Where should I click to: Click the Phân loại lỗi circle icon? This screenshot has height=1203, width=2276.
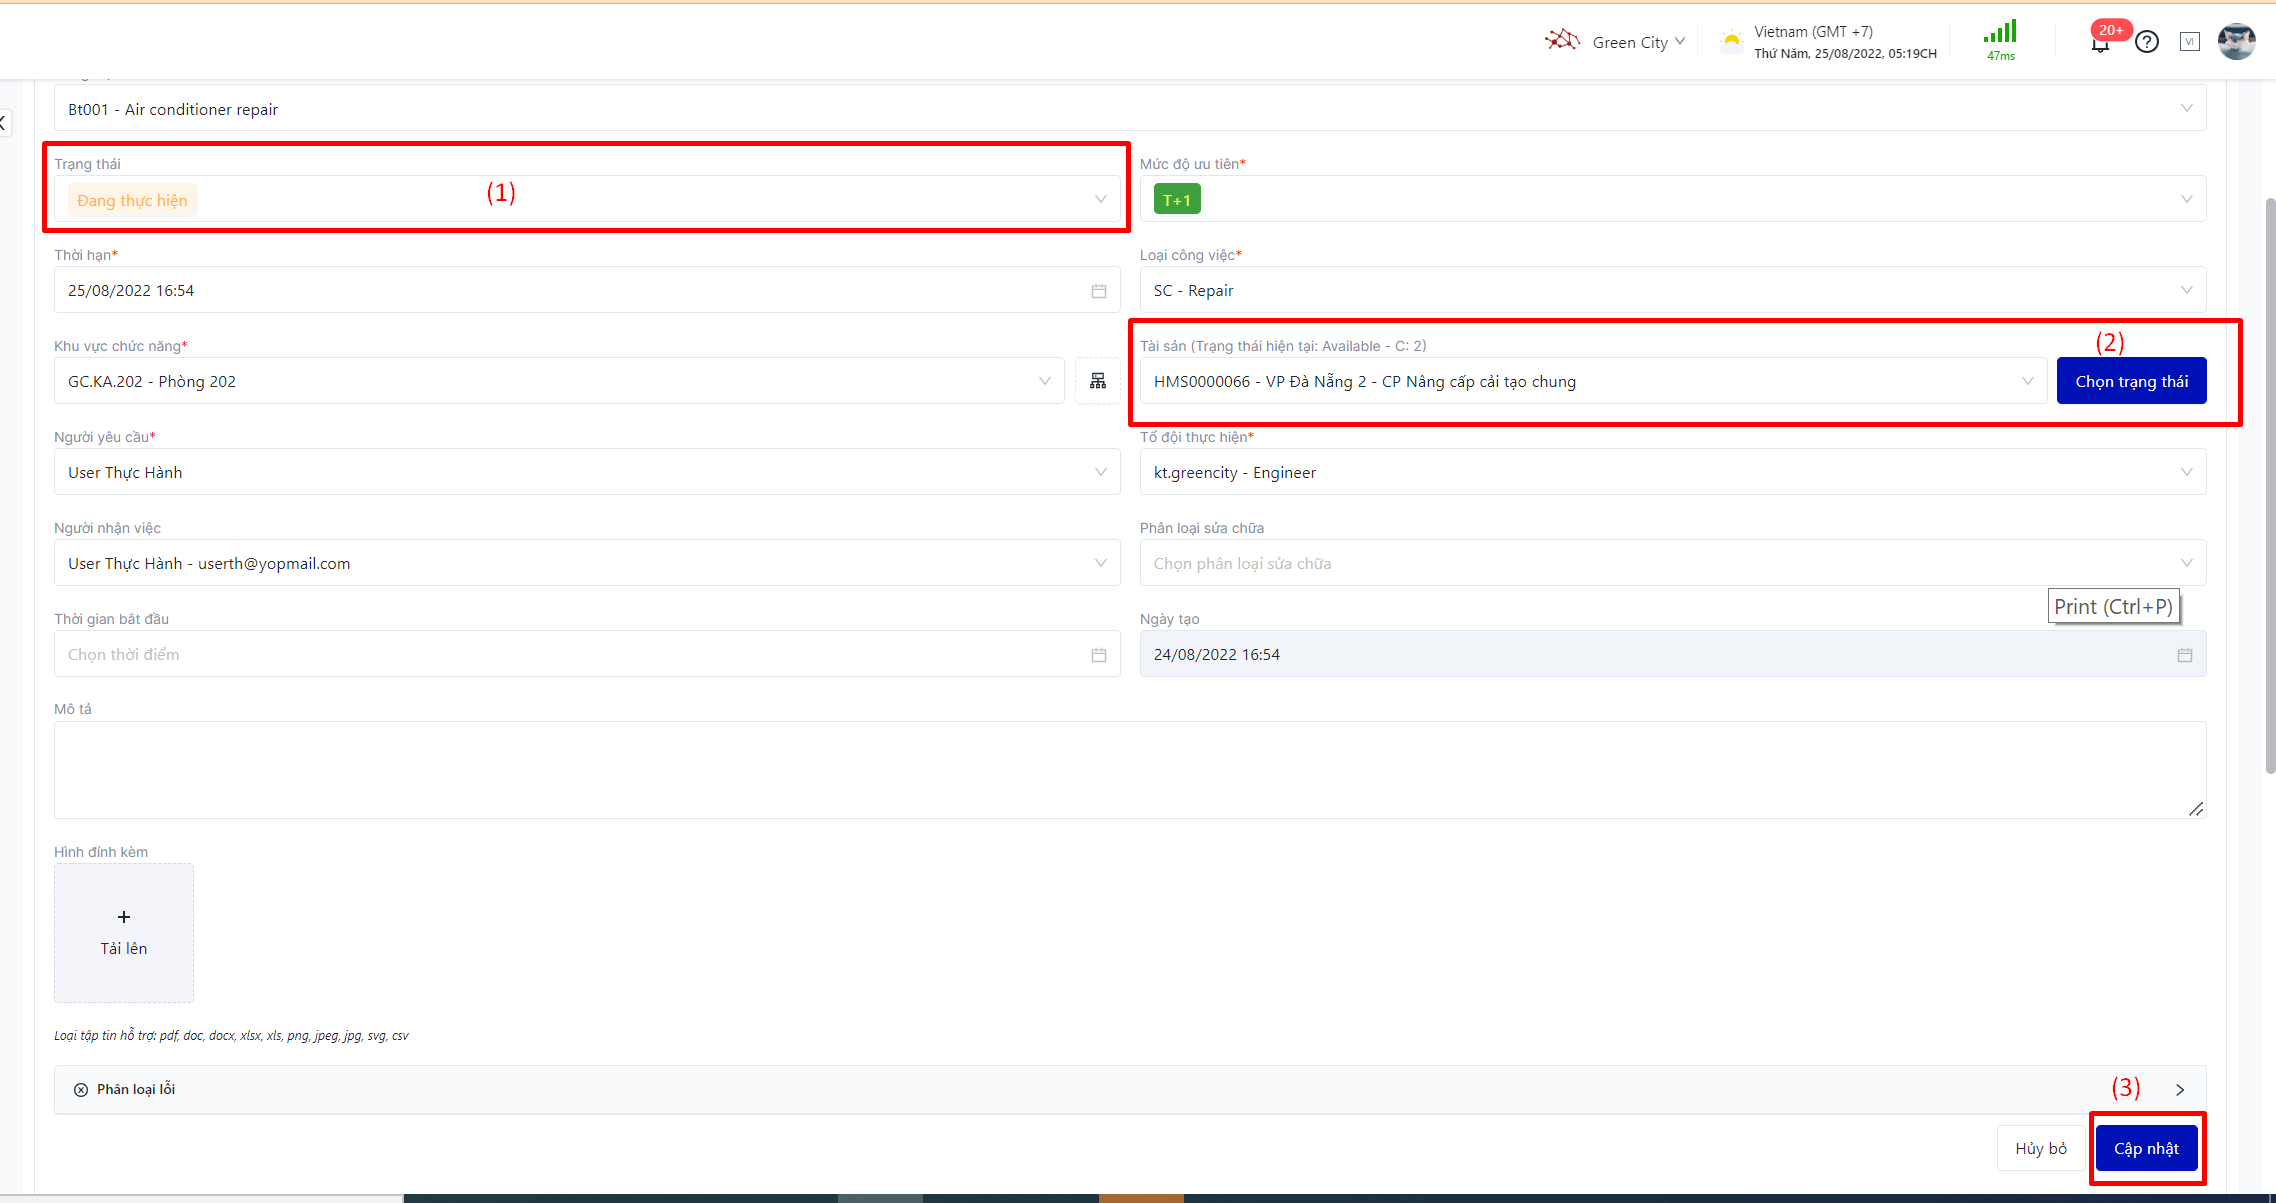click(x=81, y=1090)
